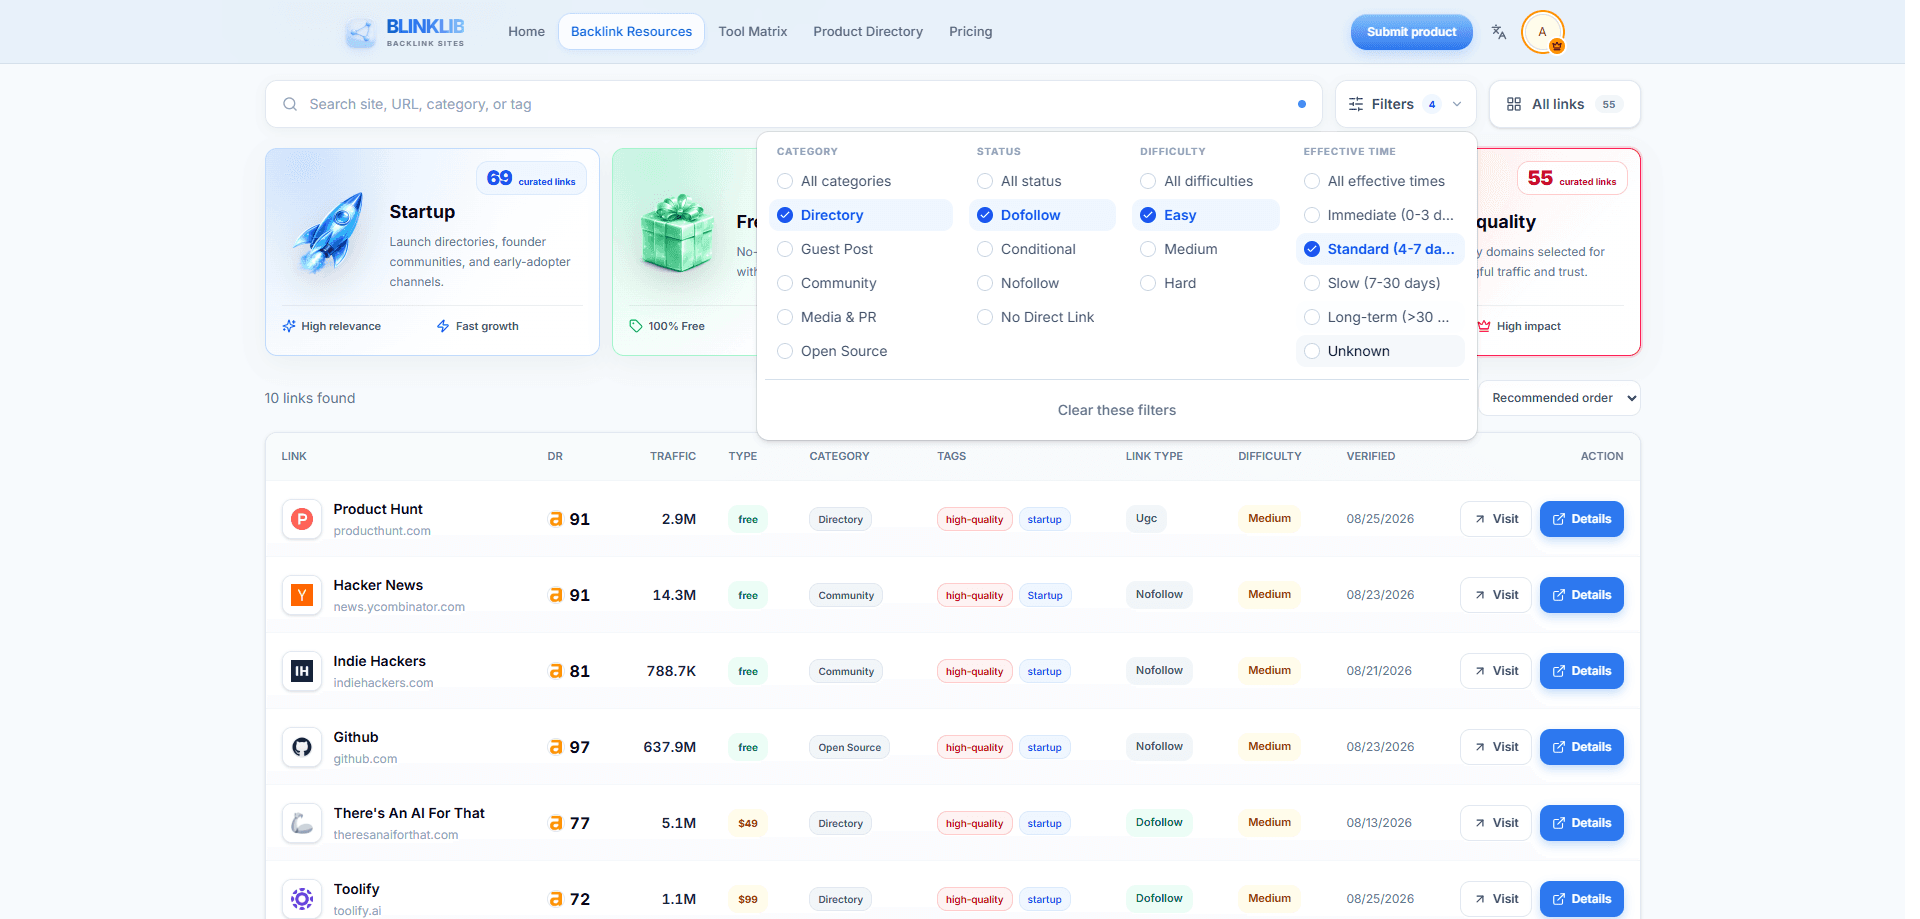Screen dimensions: 1920x919
Task: Click the Indie Hackers site logo
Action: (302, 671)
